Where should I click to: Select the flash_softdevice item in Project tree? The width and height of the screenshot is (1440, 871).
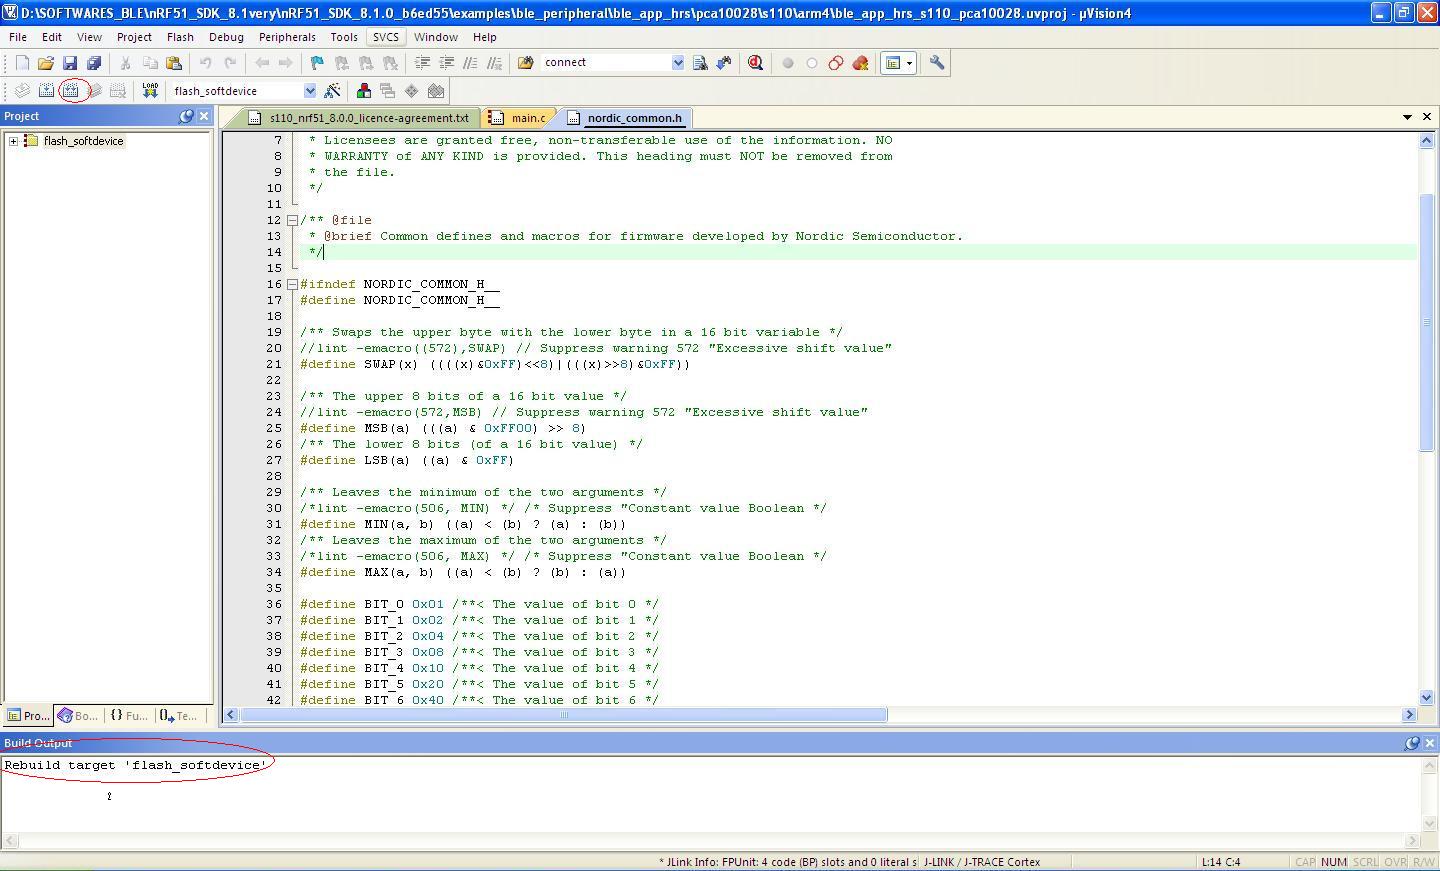84,141
